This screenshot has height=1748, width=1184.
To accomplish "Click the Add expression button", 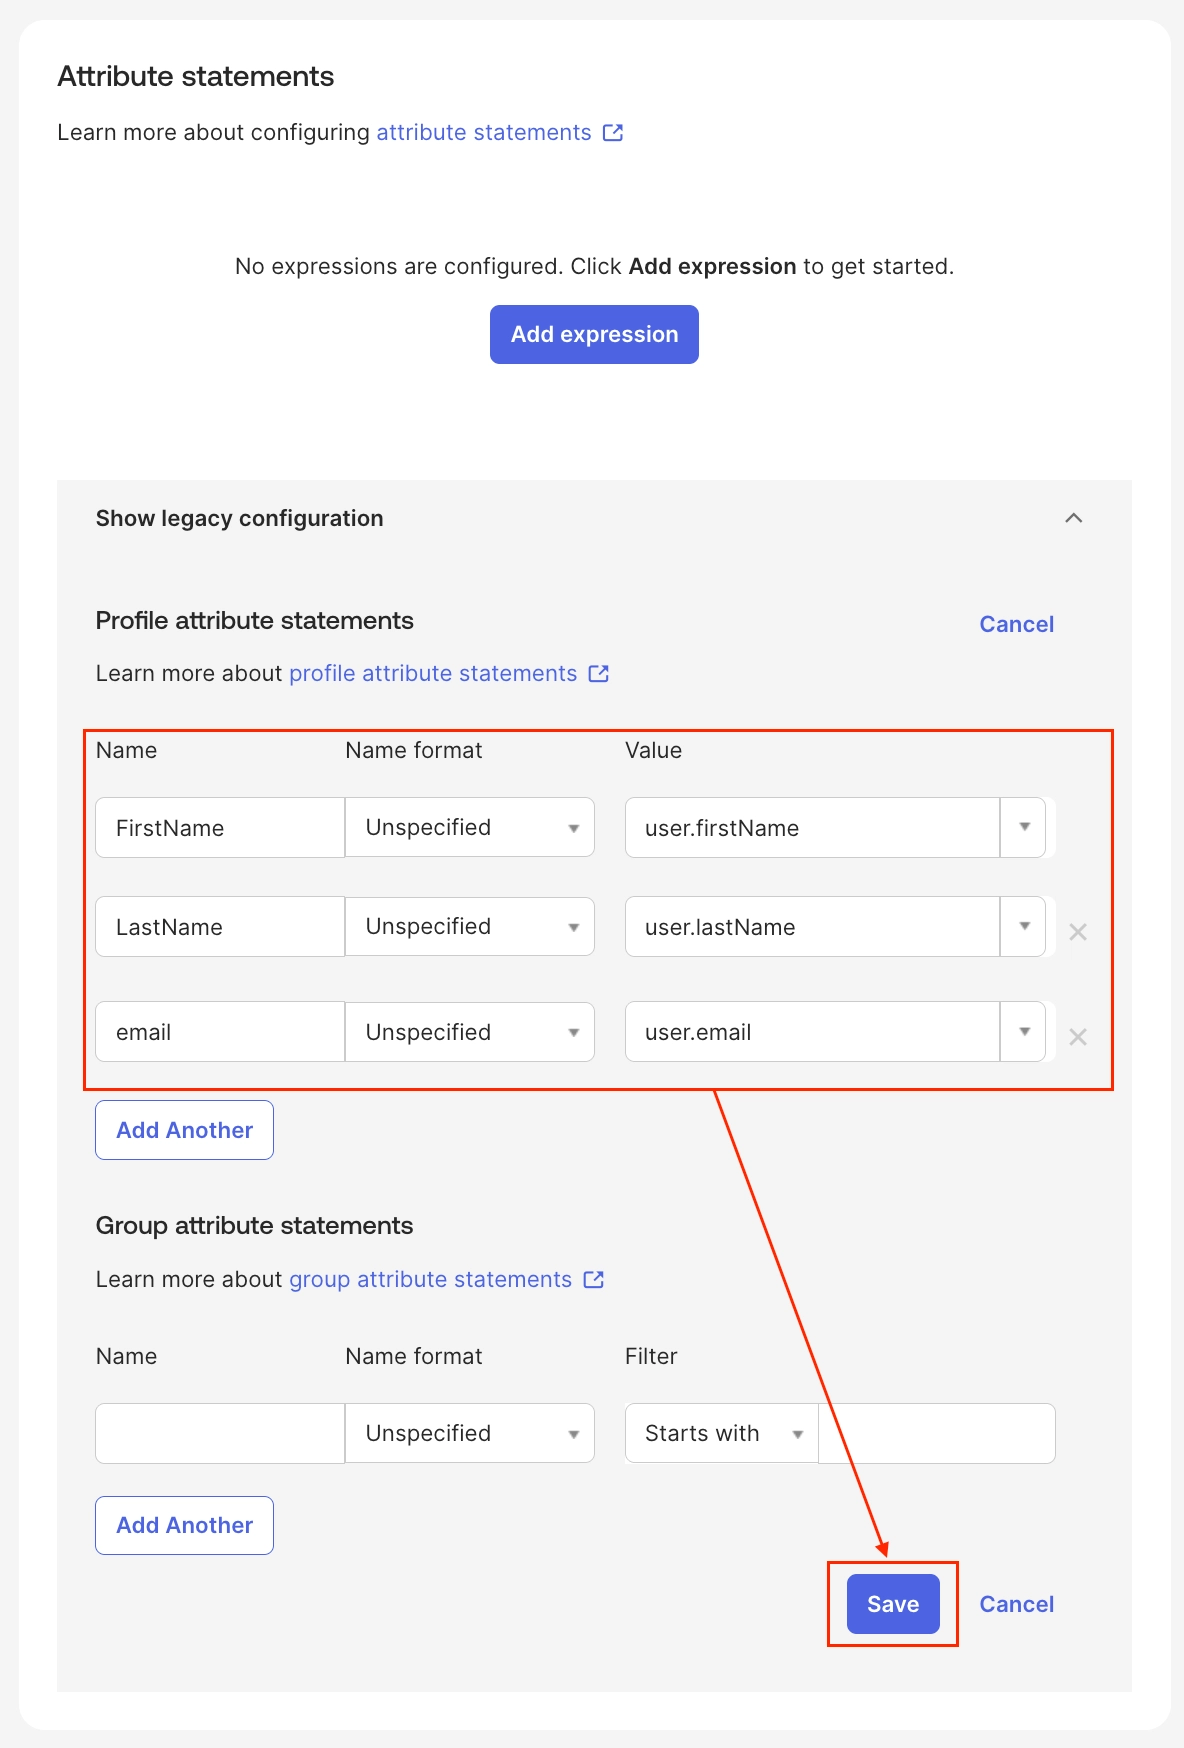I will point(594,335).
